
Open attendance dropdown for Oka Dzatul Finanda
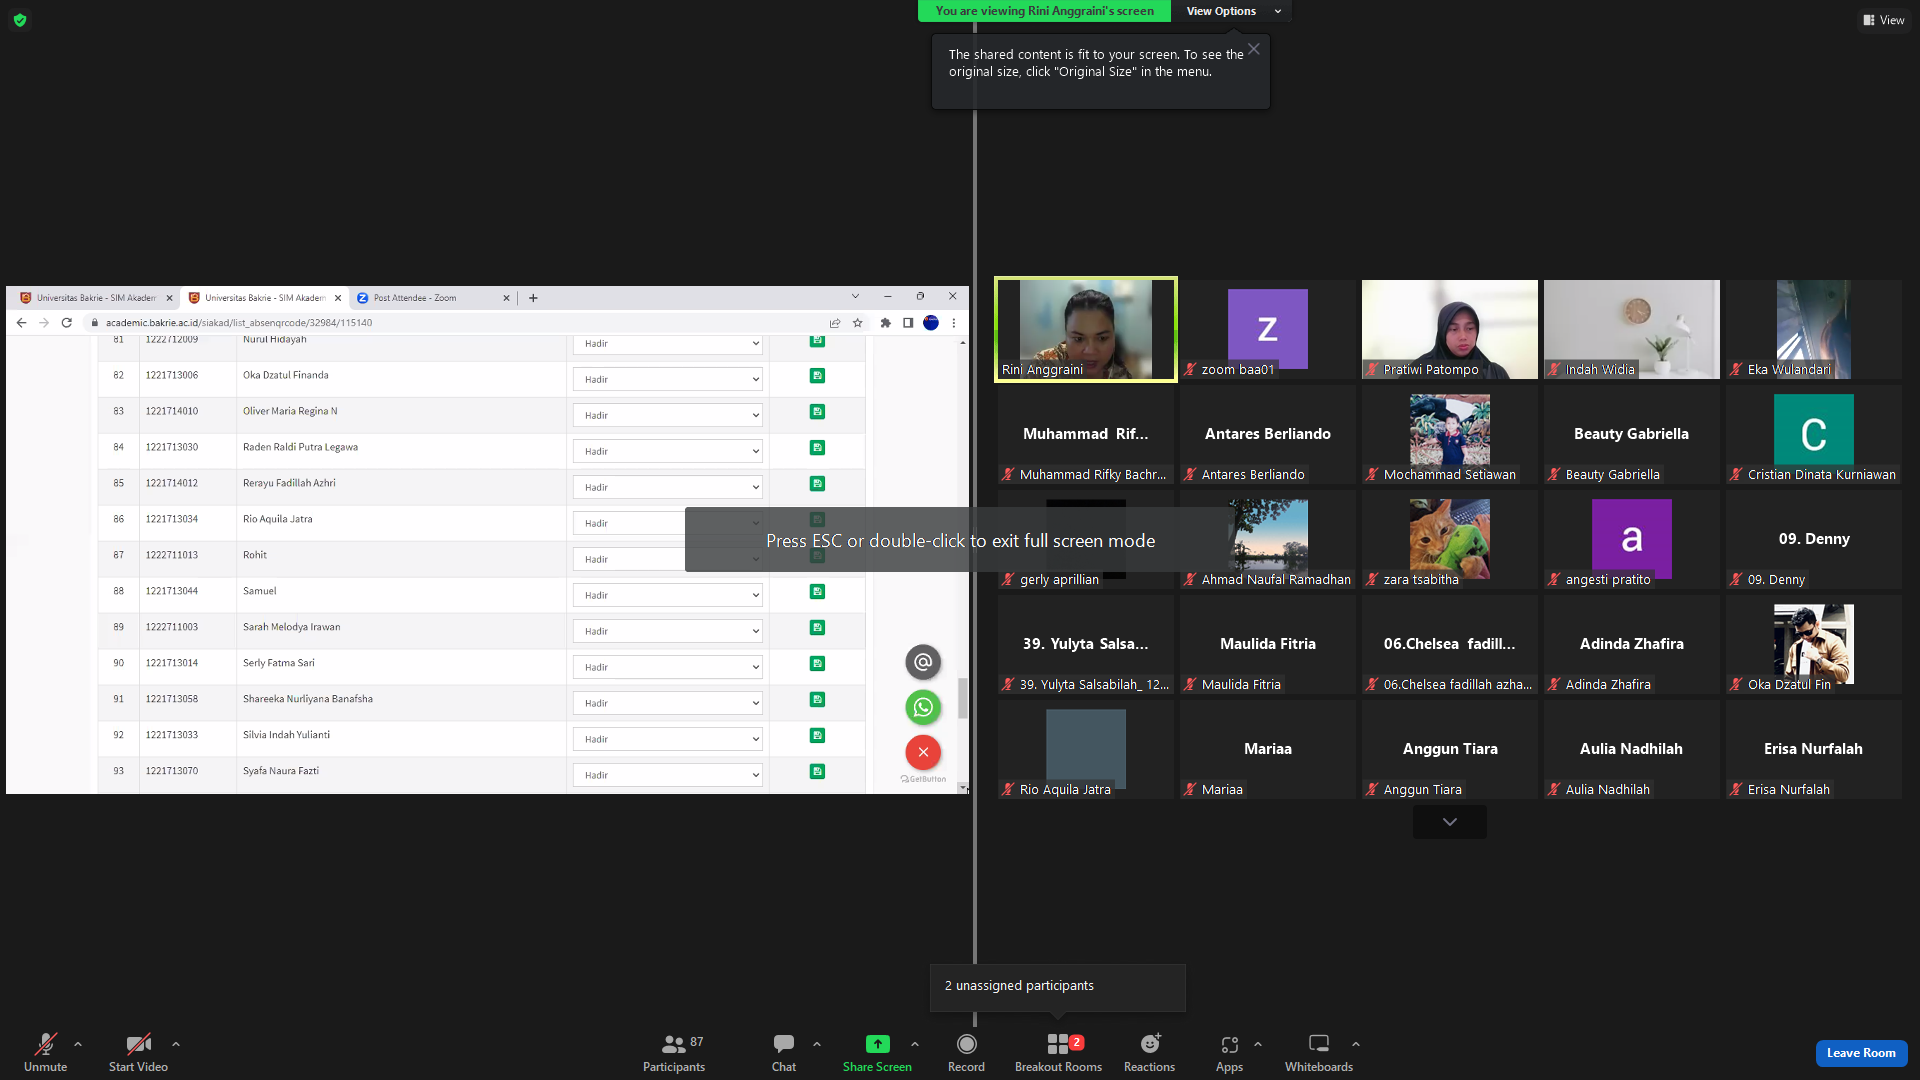coord(668,380)
